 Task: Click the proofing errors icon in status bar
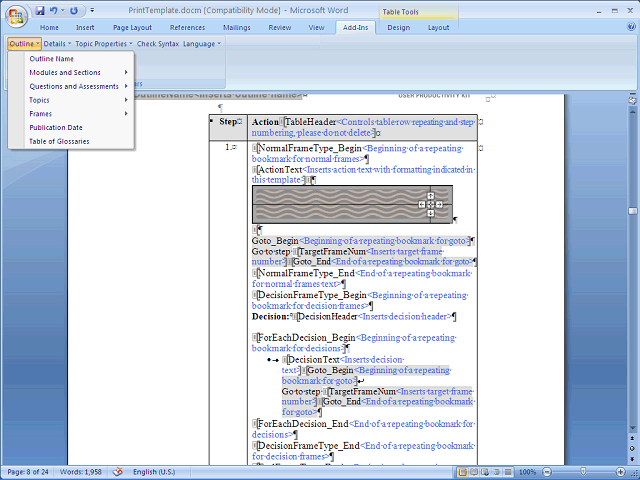point(118,472)
